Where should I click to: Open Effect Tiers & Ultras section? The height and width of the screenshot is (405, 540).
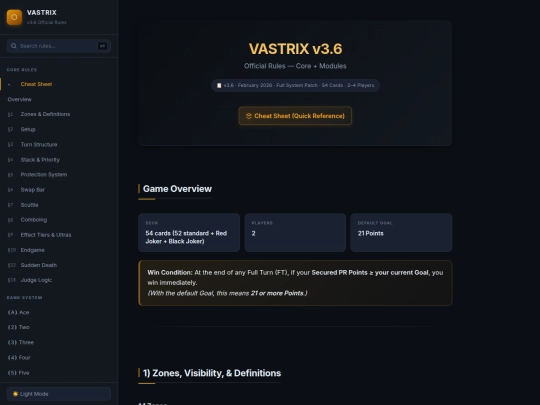point(59,235)
